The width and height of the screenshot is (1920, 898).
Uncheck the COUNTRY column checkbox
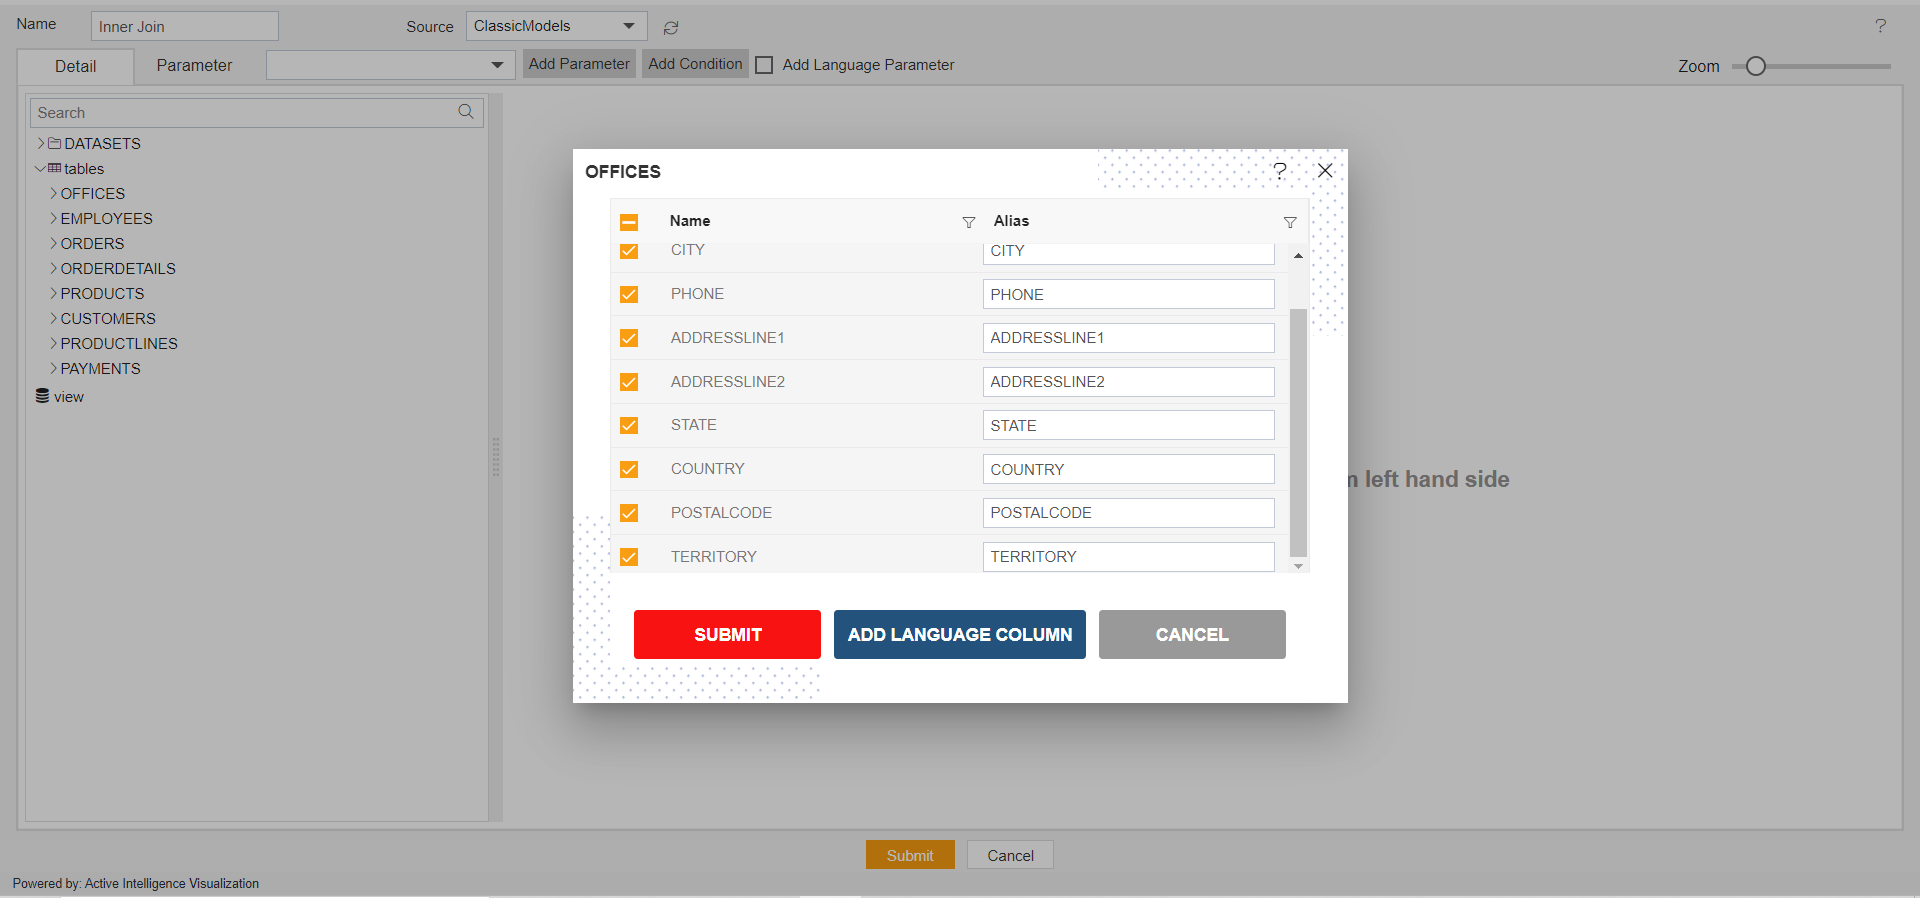click(629, 469)
